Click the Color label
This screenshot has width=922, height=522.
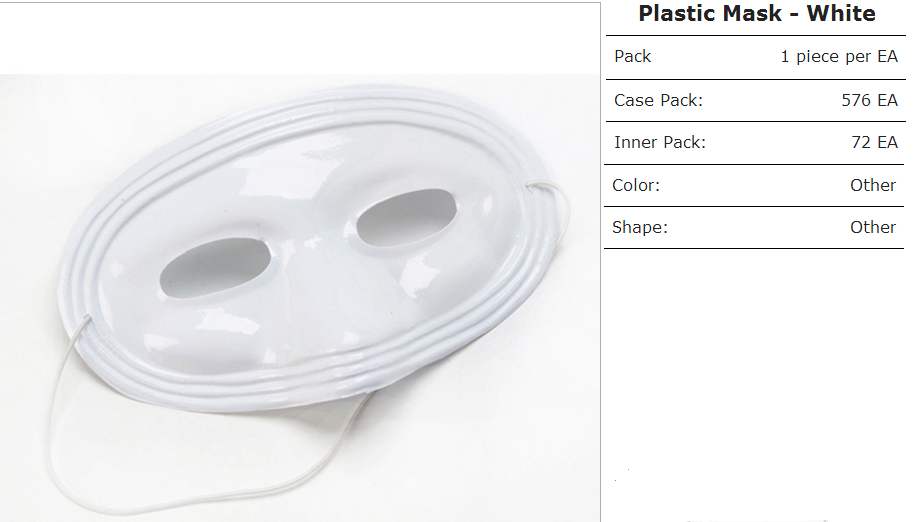pyautogui.click(x=636, y=185)
